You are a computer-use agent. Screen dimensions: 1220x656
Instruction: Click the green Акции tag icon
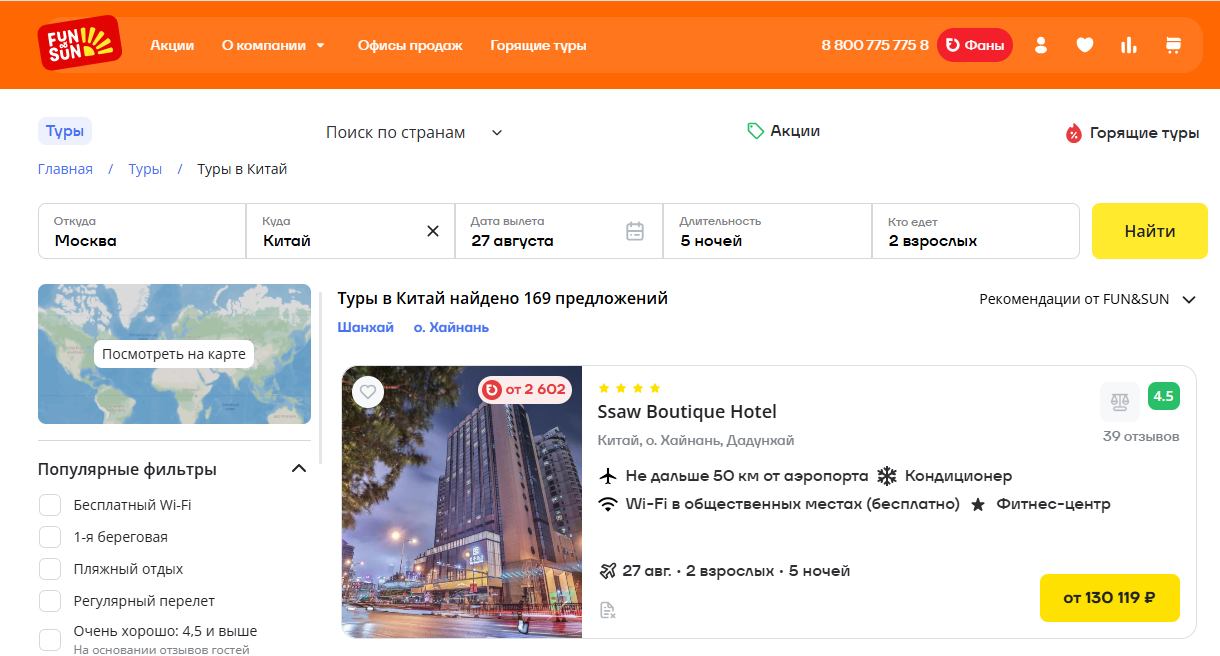click(756, 131)
